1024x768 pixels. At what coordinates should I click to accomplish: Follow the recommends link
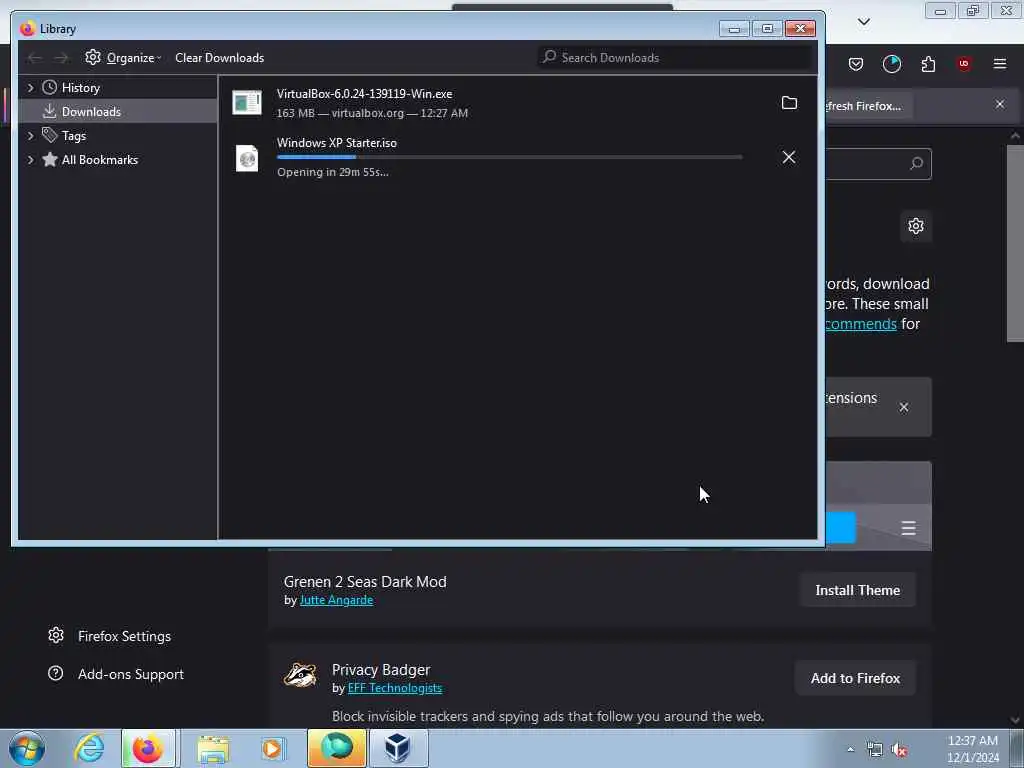(861, 324)
